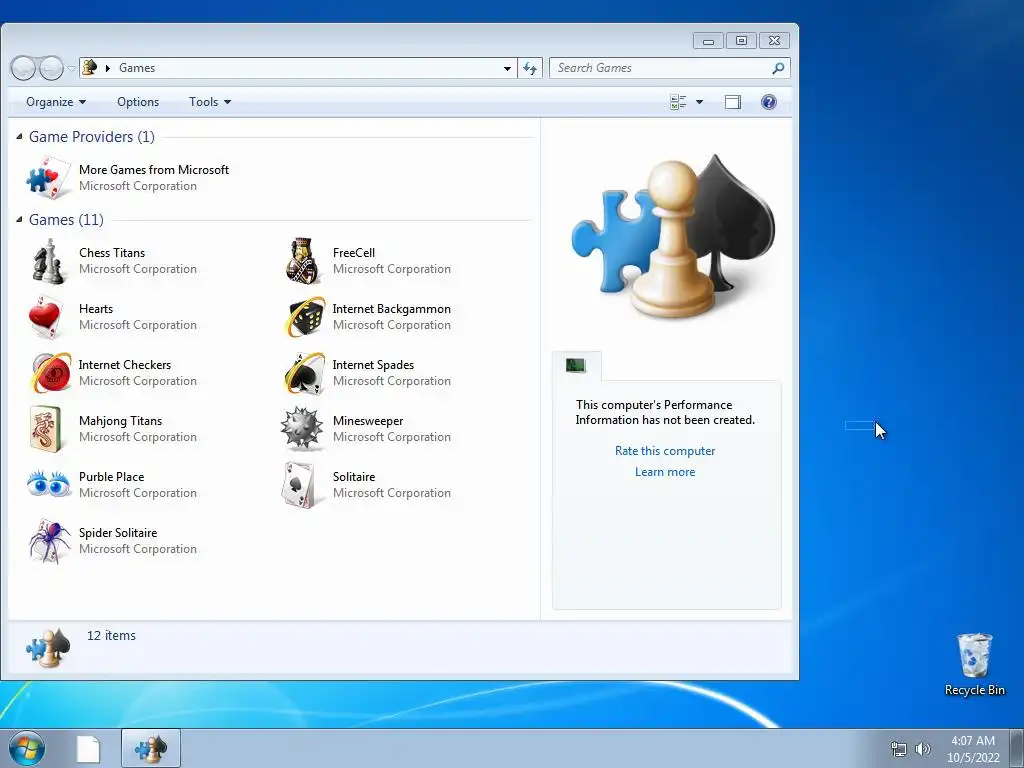Select the Hearts game icon
This screenshot has width=1024, height=768.
(x=47, y=317)
